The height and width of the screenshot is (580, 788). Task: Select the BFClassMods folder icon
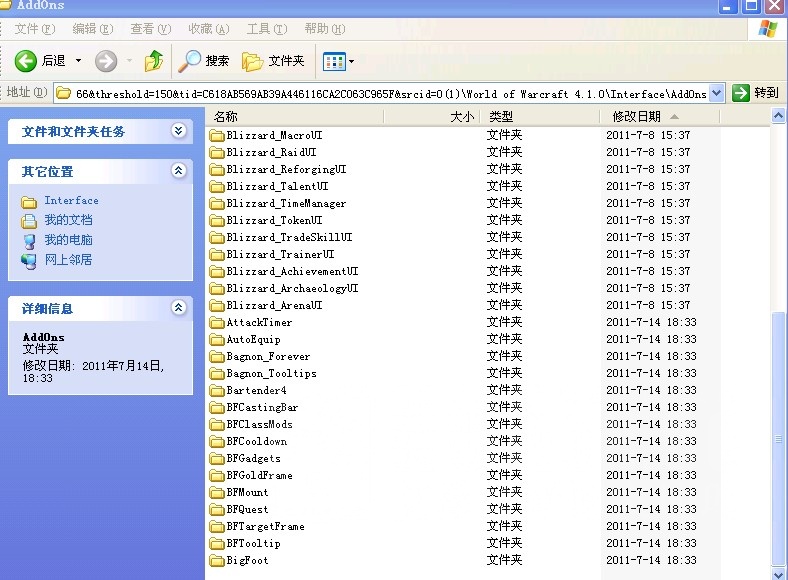(217, 425)
